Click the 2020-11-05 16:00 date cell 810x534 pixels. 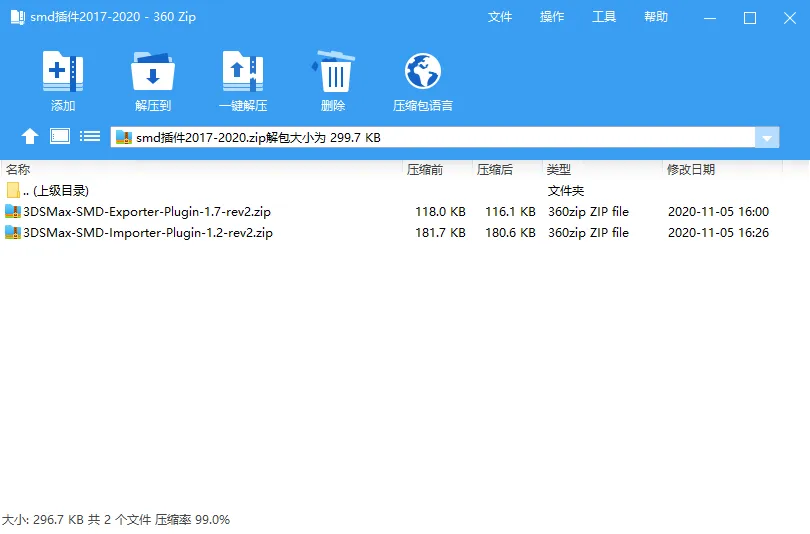719,212
